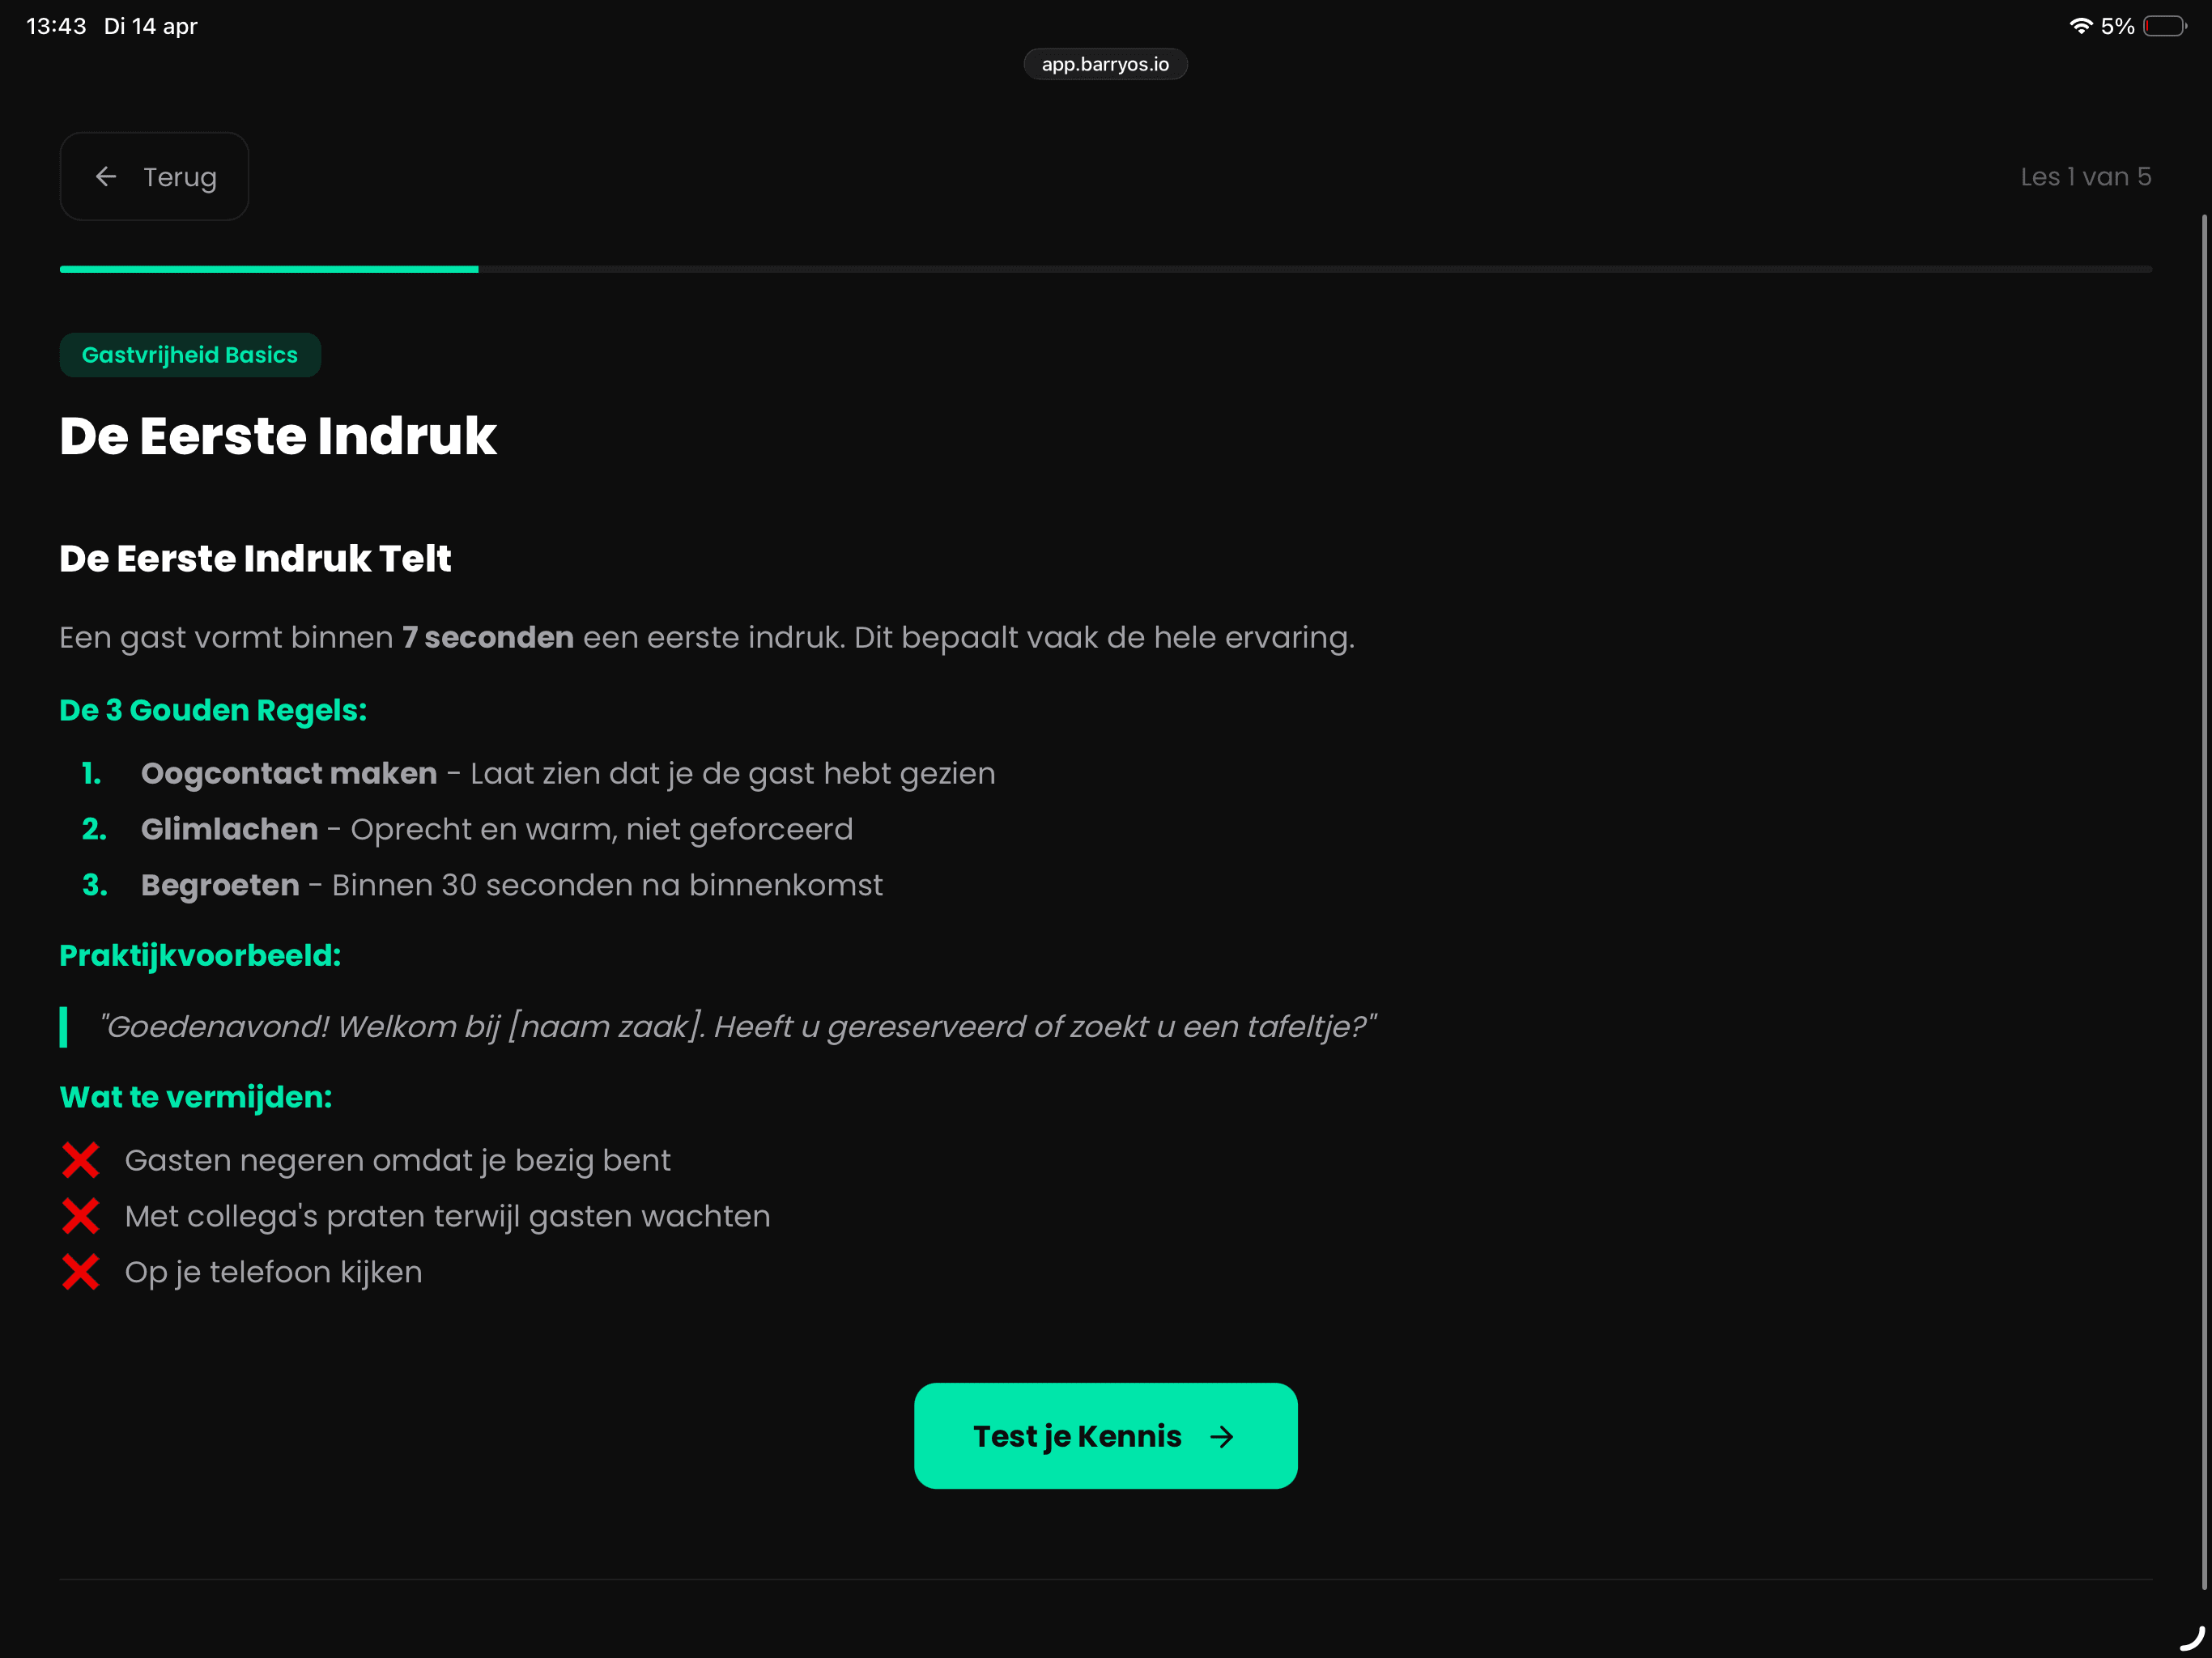Viewport: 2212px width, 1658px height.
Task: Click the vertical page scrollbar
Action: tap(2204, 900)
